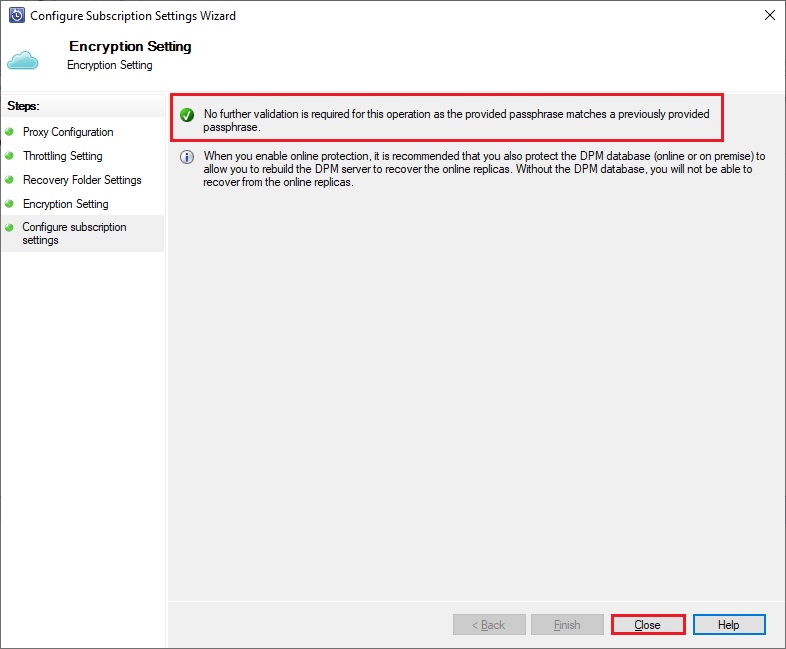Close the wizard window with X
The image size is (786, 649).
(x=770, y=16)
